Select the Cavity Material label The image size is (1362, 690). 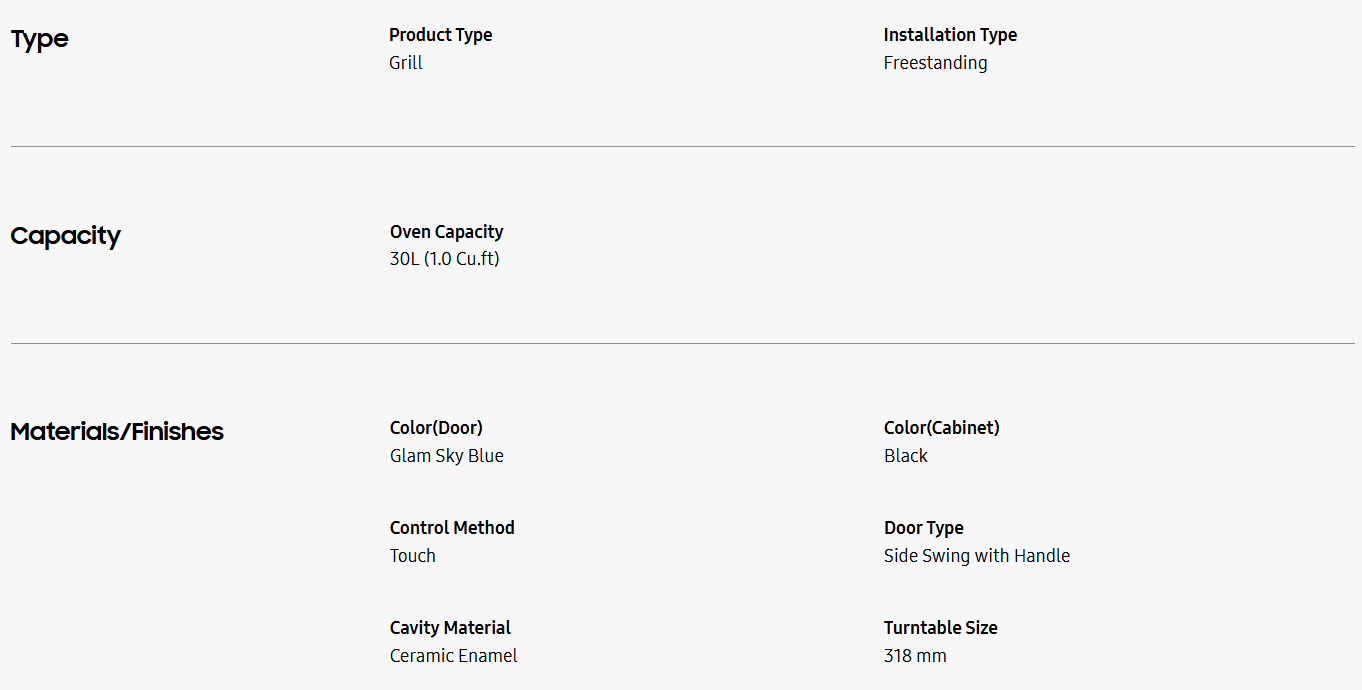pyautogui.click(x=450, y=628)
